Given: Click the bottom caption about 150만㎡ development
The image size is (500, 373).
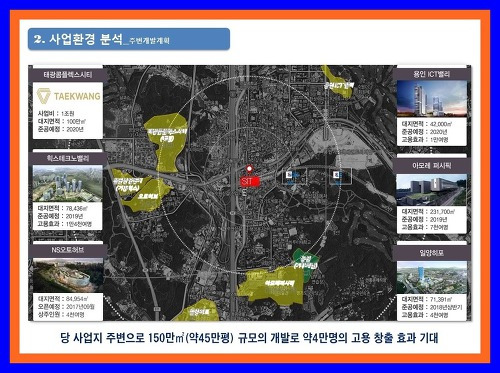Looking at the screenshot, I should point(249,338).
